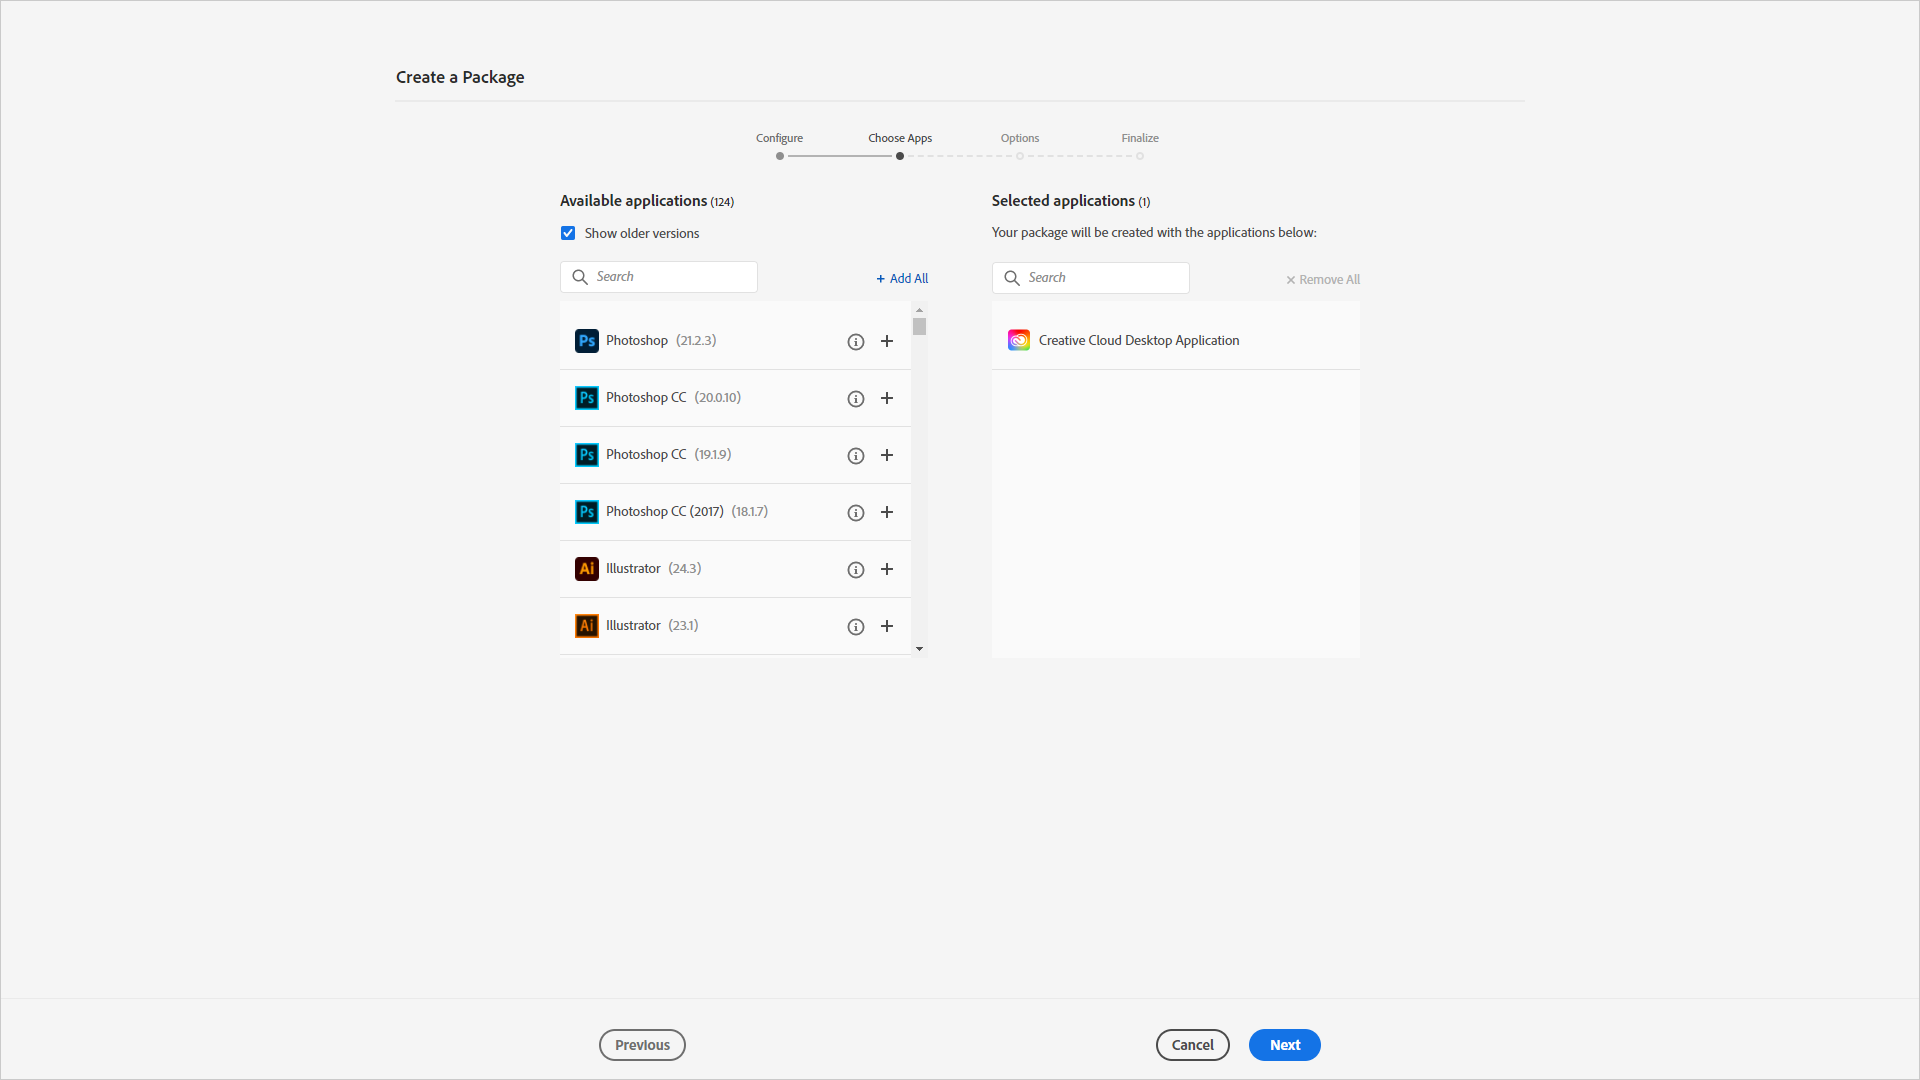This screenshot has width=1920, height=1080.
Task: Click the app list scrollbar thumb
Action: coord(920,327)
